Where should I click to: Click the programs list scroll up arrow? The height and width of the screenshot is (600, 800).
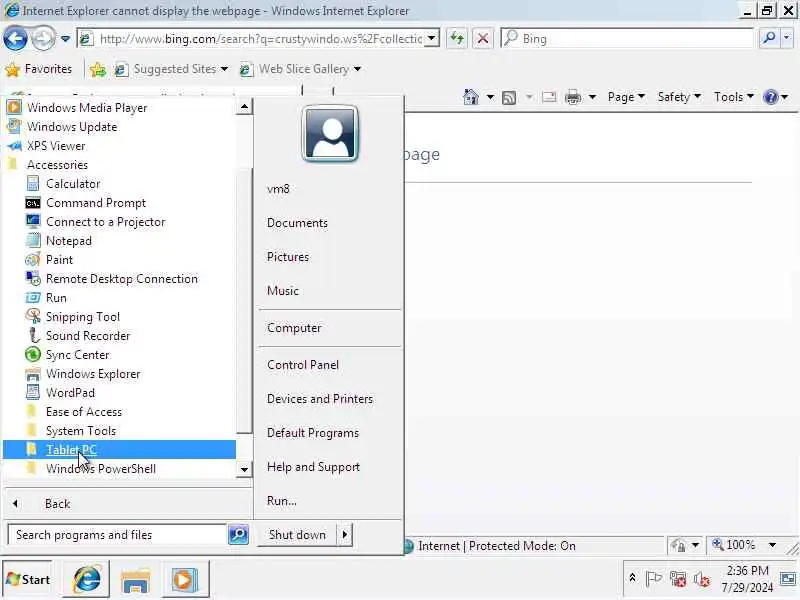(244, 107)
